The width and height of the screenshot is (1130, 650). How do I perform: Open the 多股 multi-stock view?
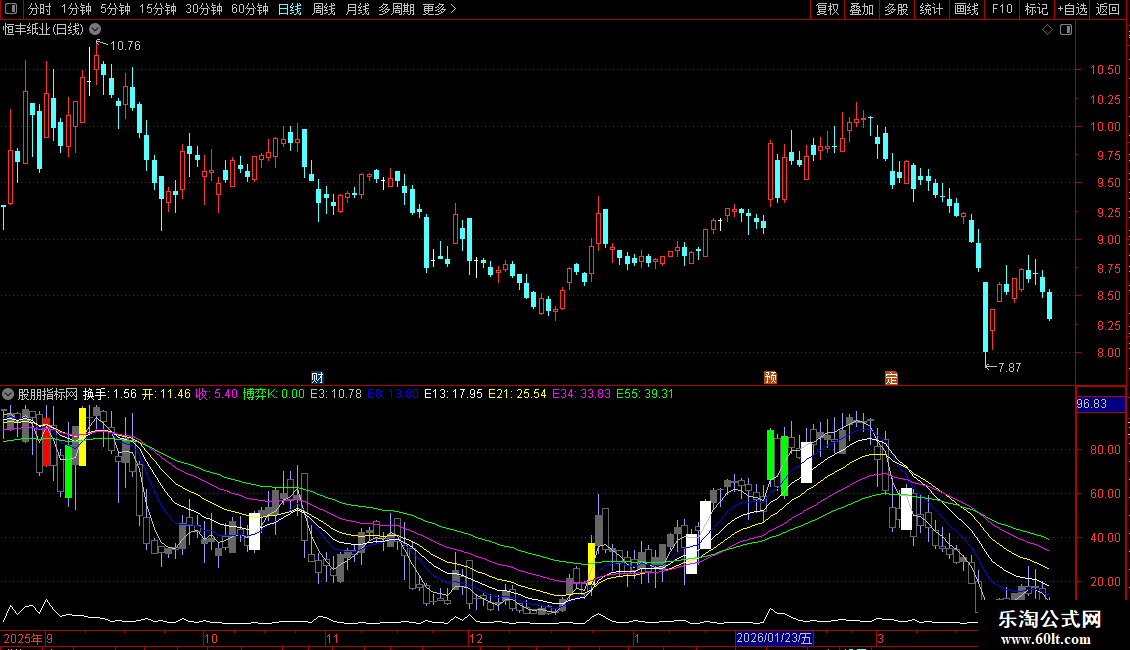tap(896, 9)
